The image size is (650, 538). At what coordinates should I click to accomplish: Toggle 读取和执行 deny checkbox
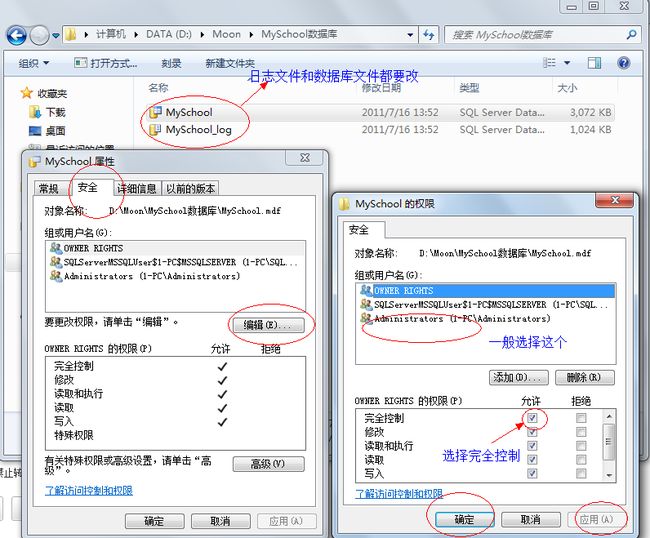click(x=581, y=446)
